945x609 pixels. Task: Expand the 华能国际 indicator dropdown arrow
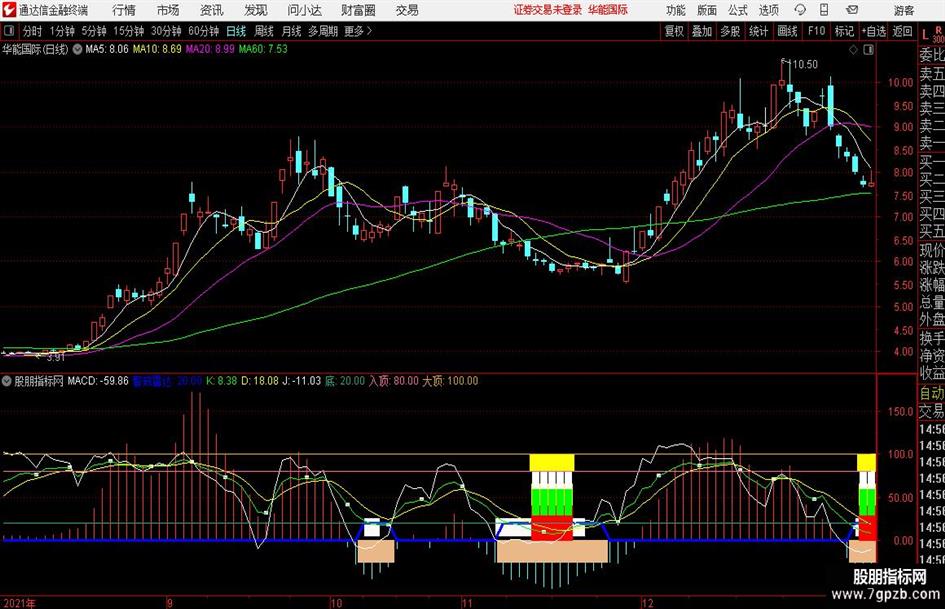77,49
